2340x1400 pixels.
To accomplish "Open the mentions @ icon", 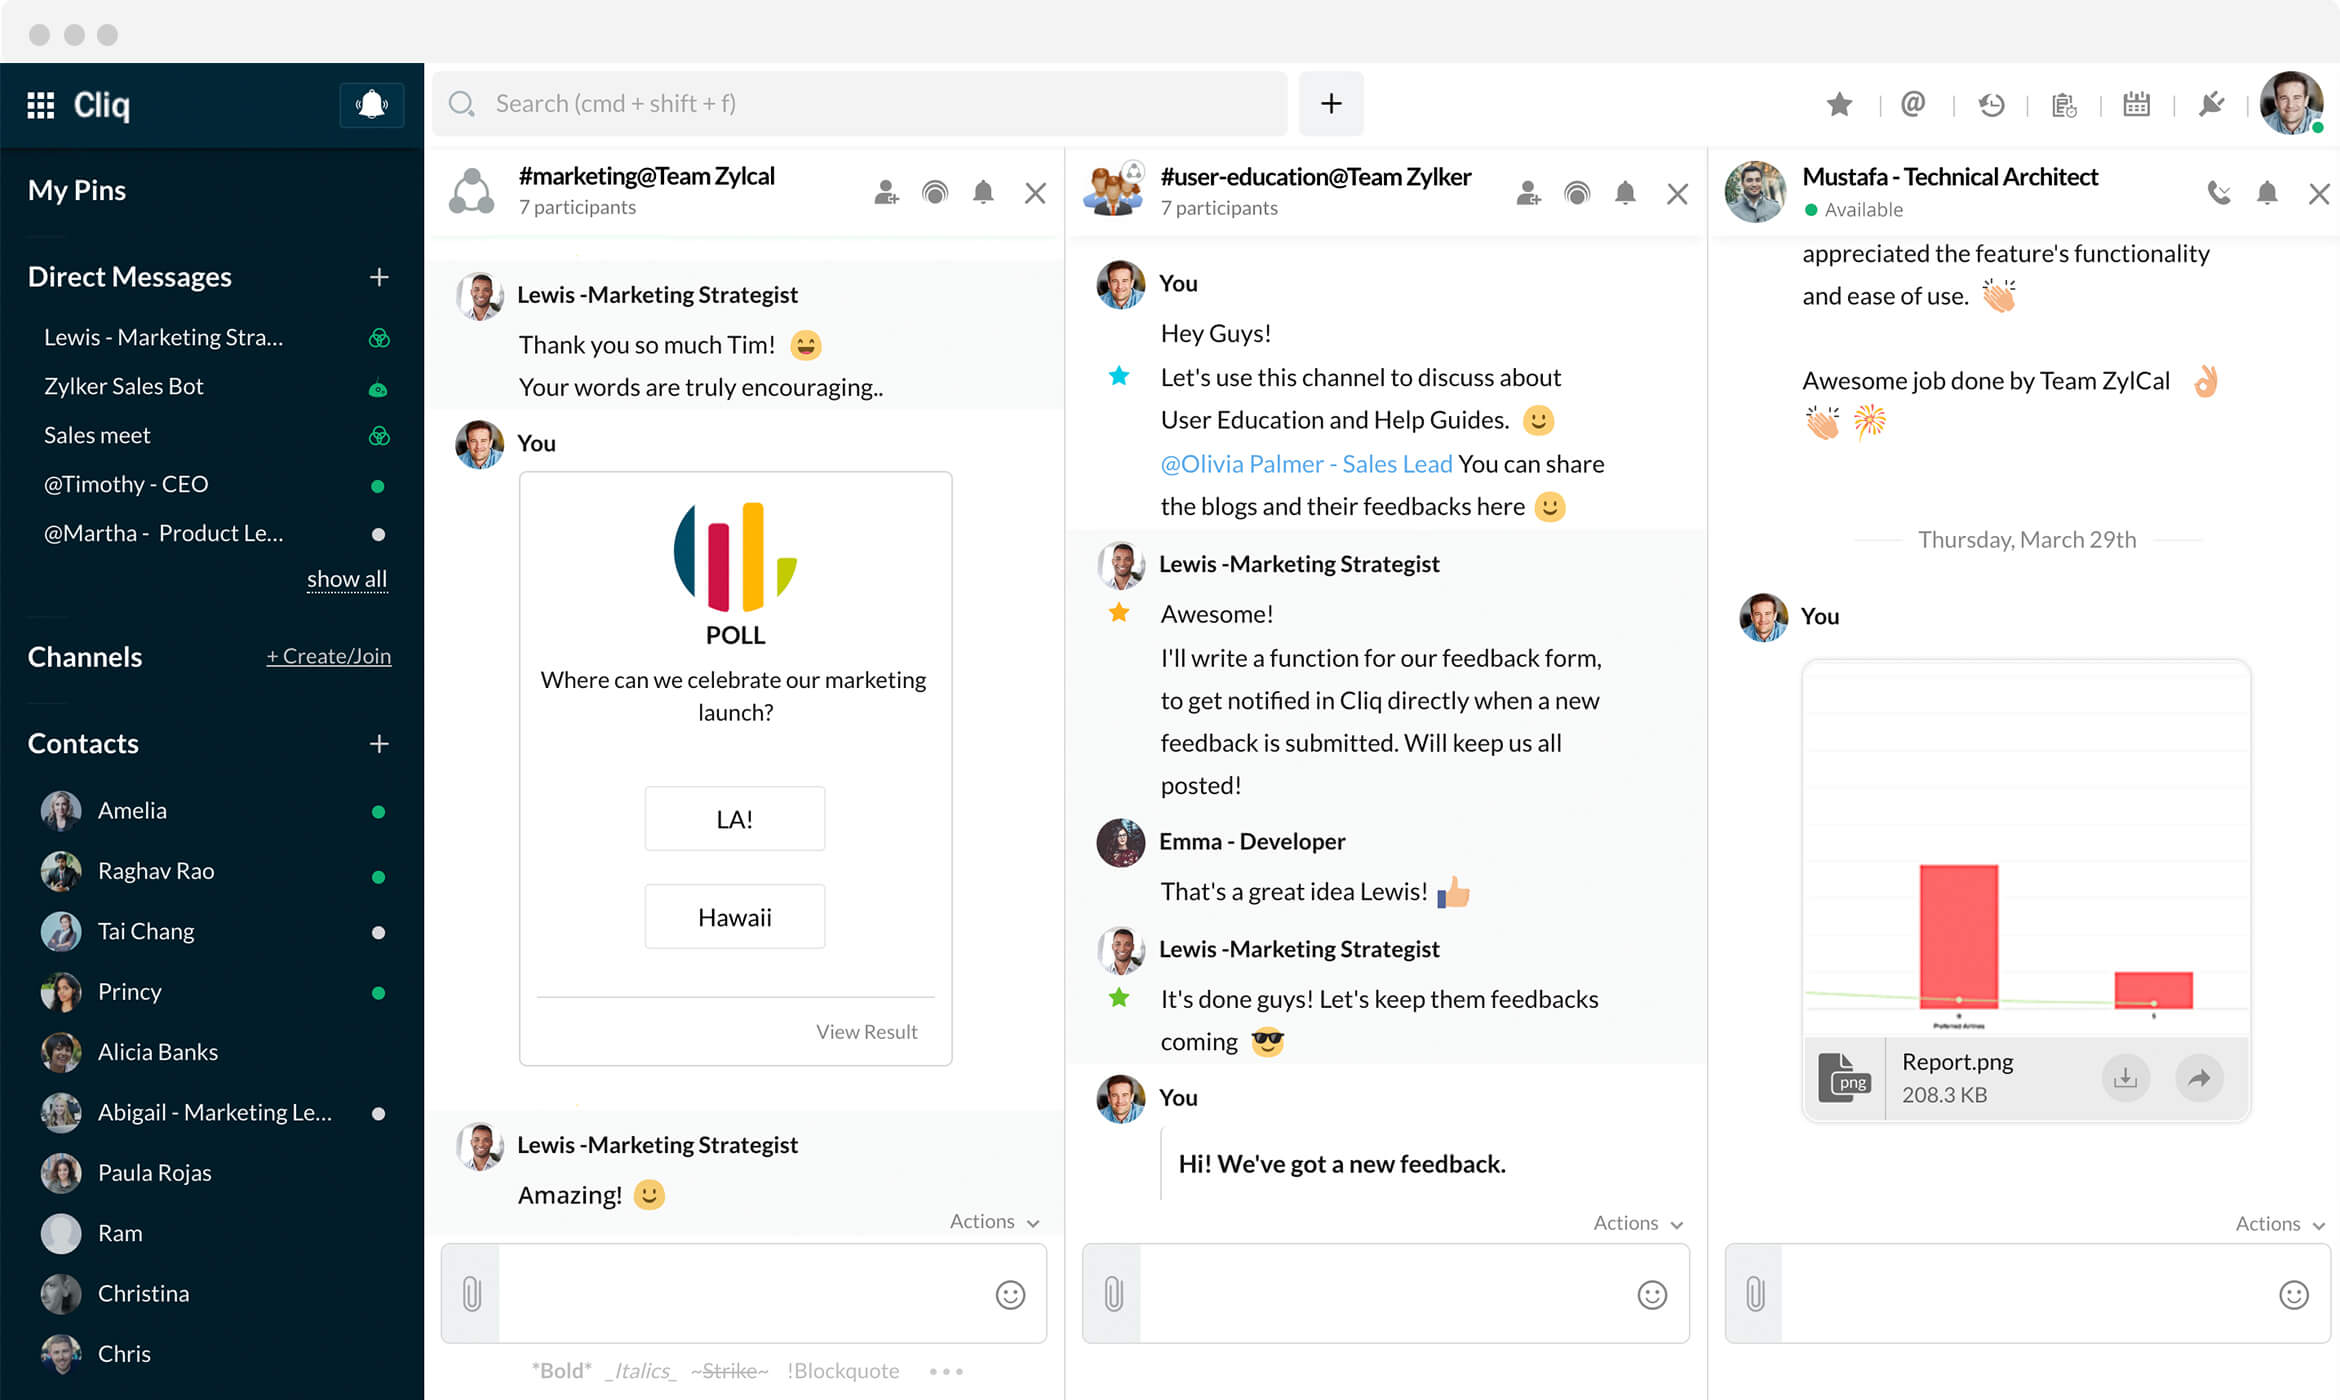I will point(1912,104).
